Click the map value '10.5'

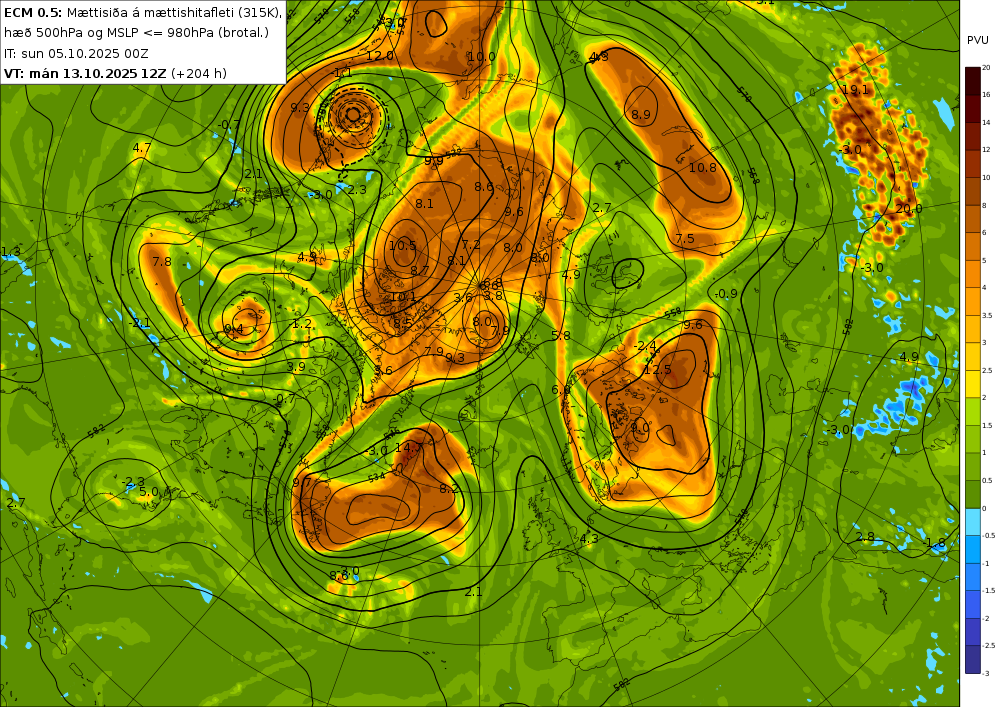coord(402,245)
